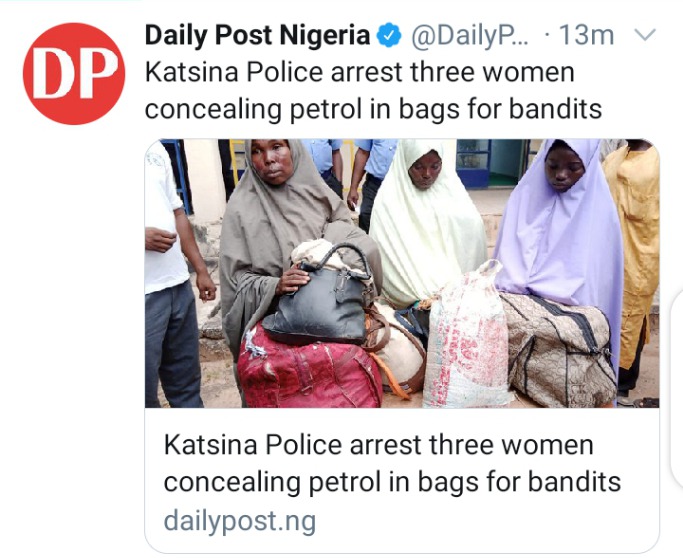Expand the tweet options chevron menu

644,35
